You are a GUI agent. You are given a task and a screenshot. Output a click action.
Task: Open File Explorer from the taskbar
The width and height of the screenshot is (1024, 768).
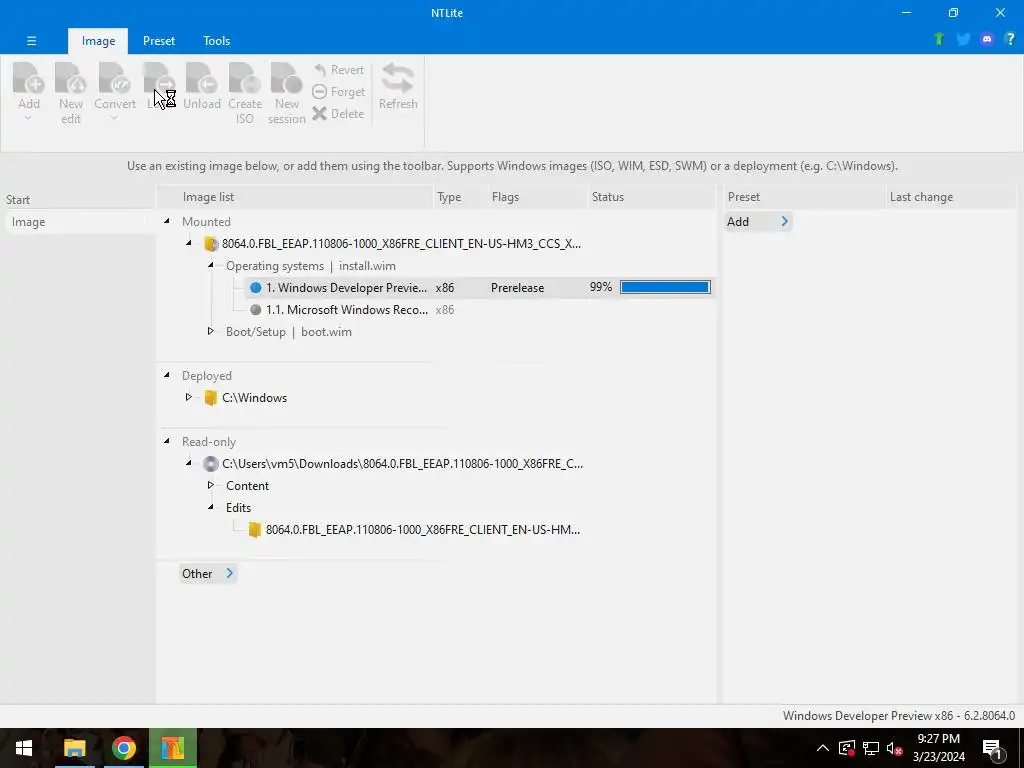tap(74, 748)
